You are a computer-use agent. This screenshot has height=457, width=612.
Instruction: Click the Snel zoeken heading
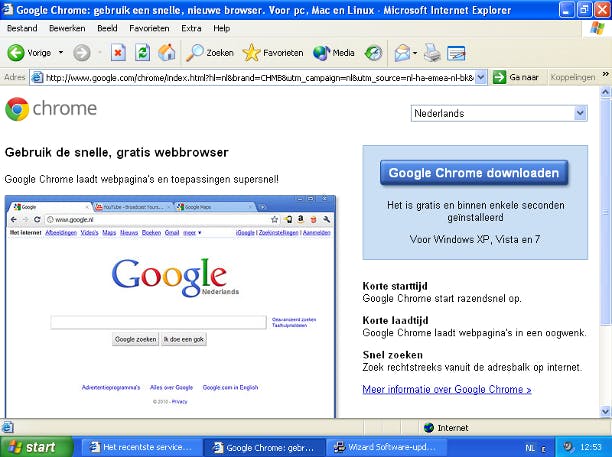coord(393,355)
